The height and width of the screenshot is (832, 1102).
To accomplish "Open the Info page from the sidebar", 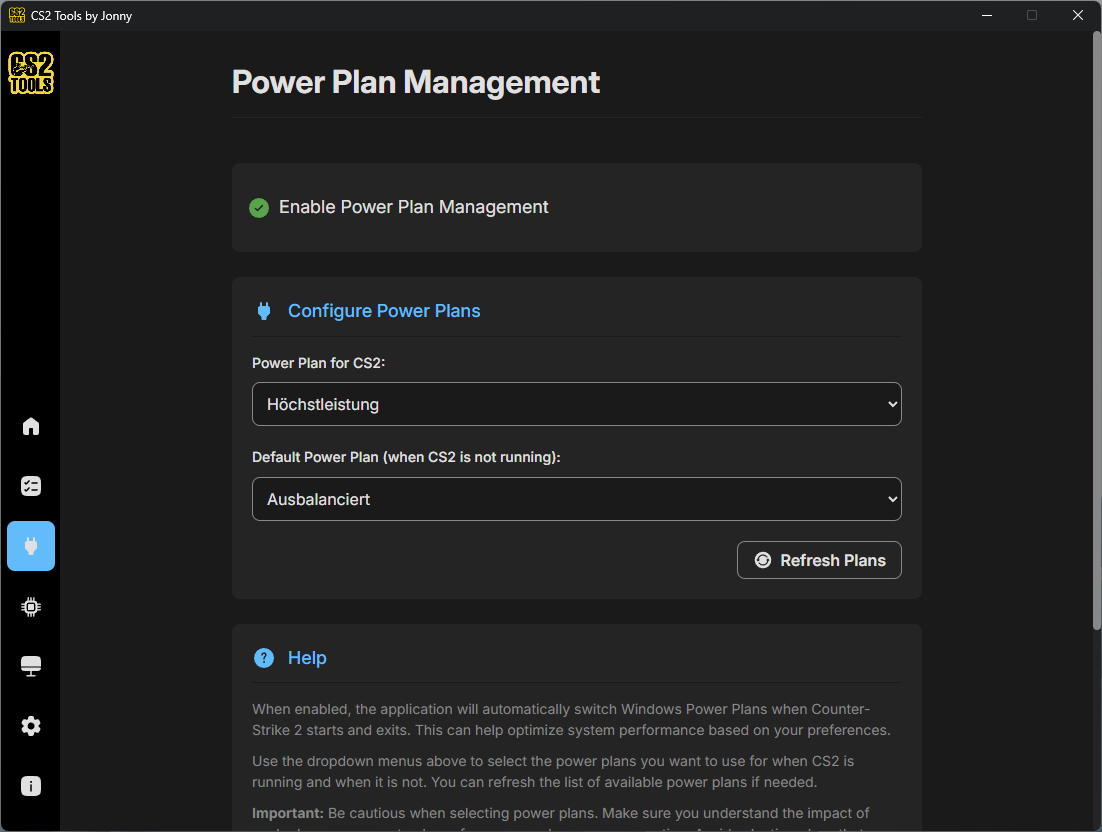I will (x=30, y=786).
